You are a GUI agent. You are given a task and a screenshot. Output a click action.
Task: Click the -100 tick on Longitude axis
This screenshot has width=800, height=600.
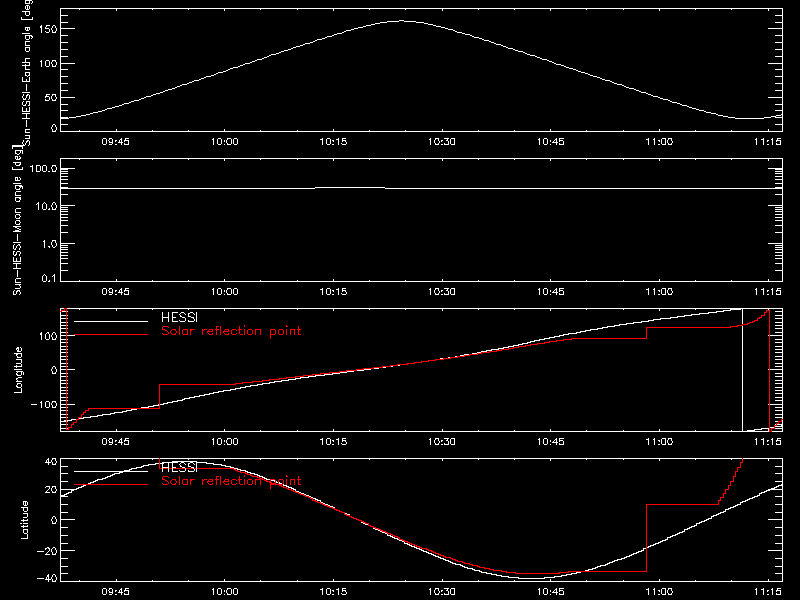click(x=43, y=404)
